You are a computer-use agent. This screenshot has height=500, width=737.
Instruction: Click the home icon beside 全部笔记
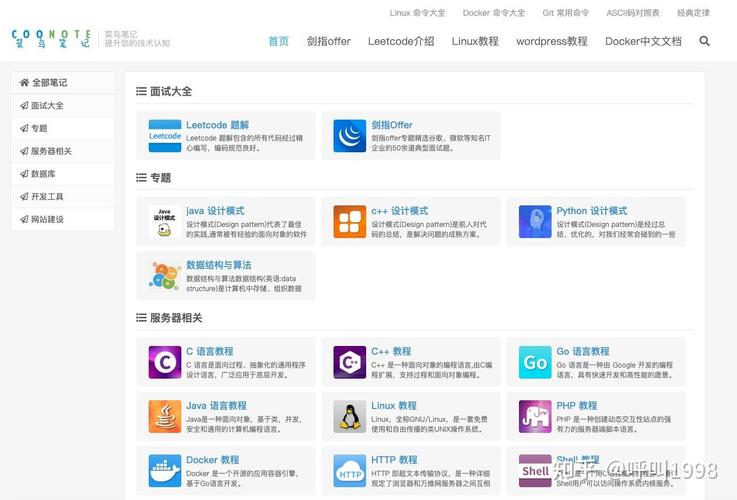(24, 83)
